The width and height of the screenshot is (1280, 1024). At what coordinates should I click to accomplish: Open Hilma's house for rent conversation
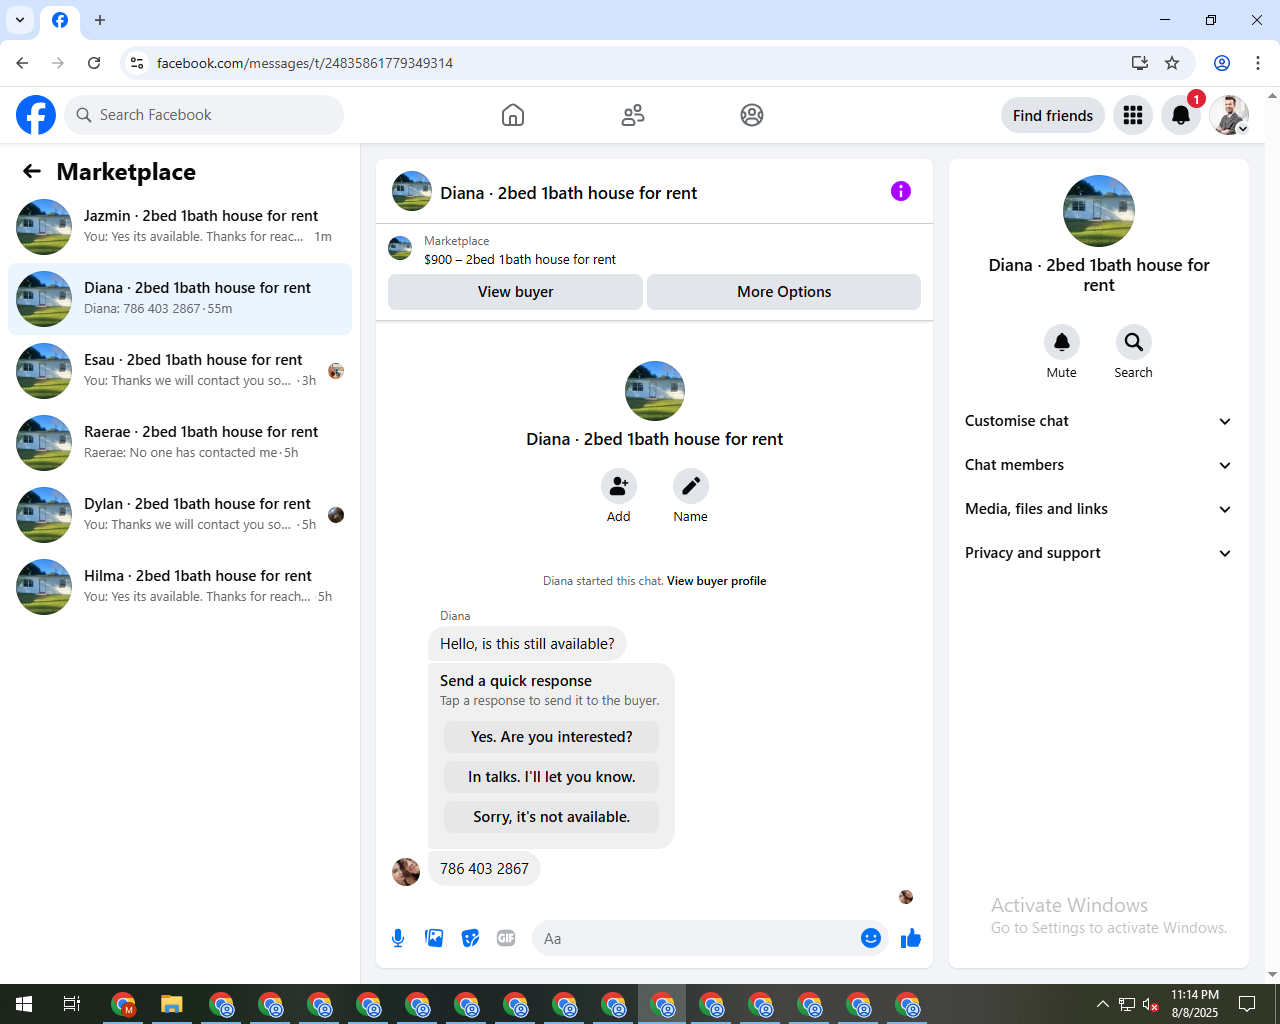(180, 587)
